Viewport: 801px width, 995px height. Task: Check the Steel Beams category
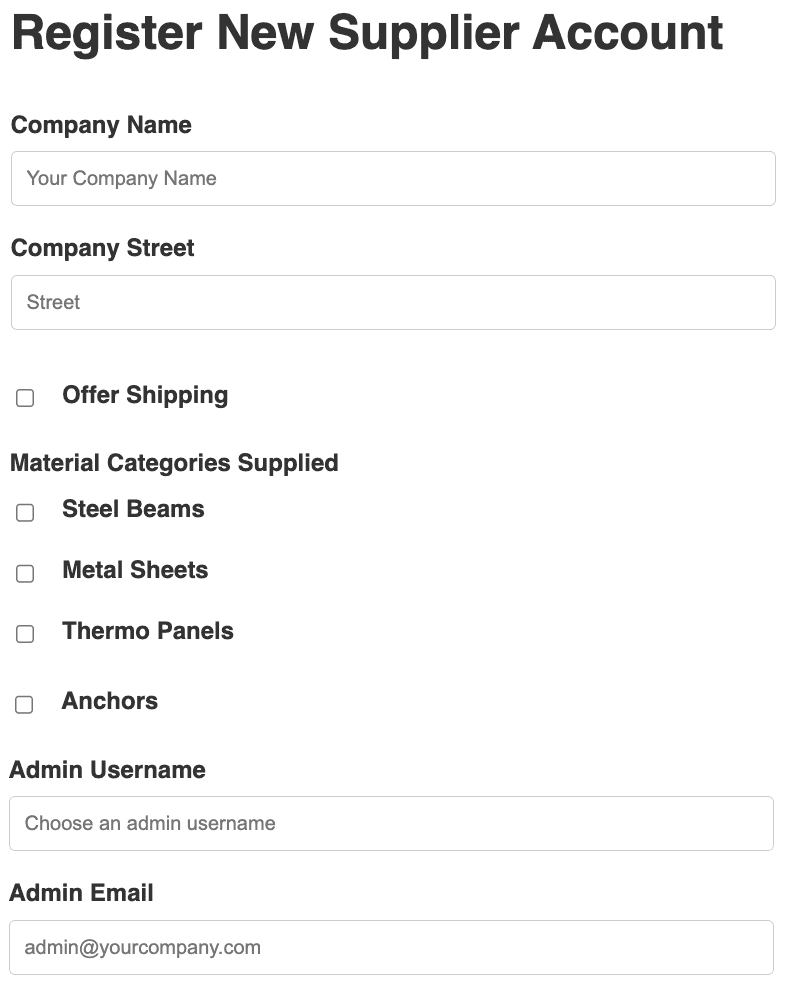[x=24, y=512]
